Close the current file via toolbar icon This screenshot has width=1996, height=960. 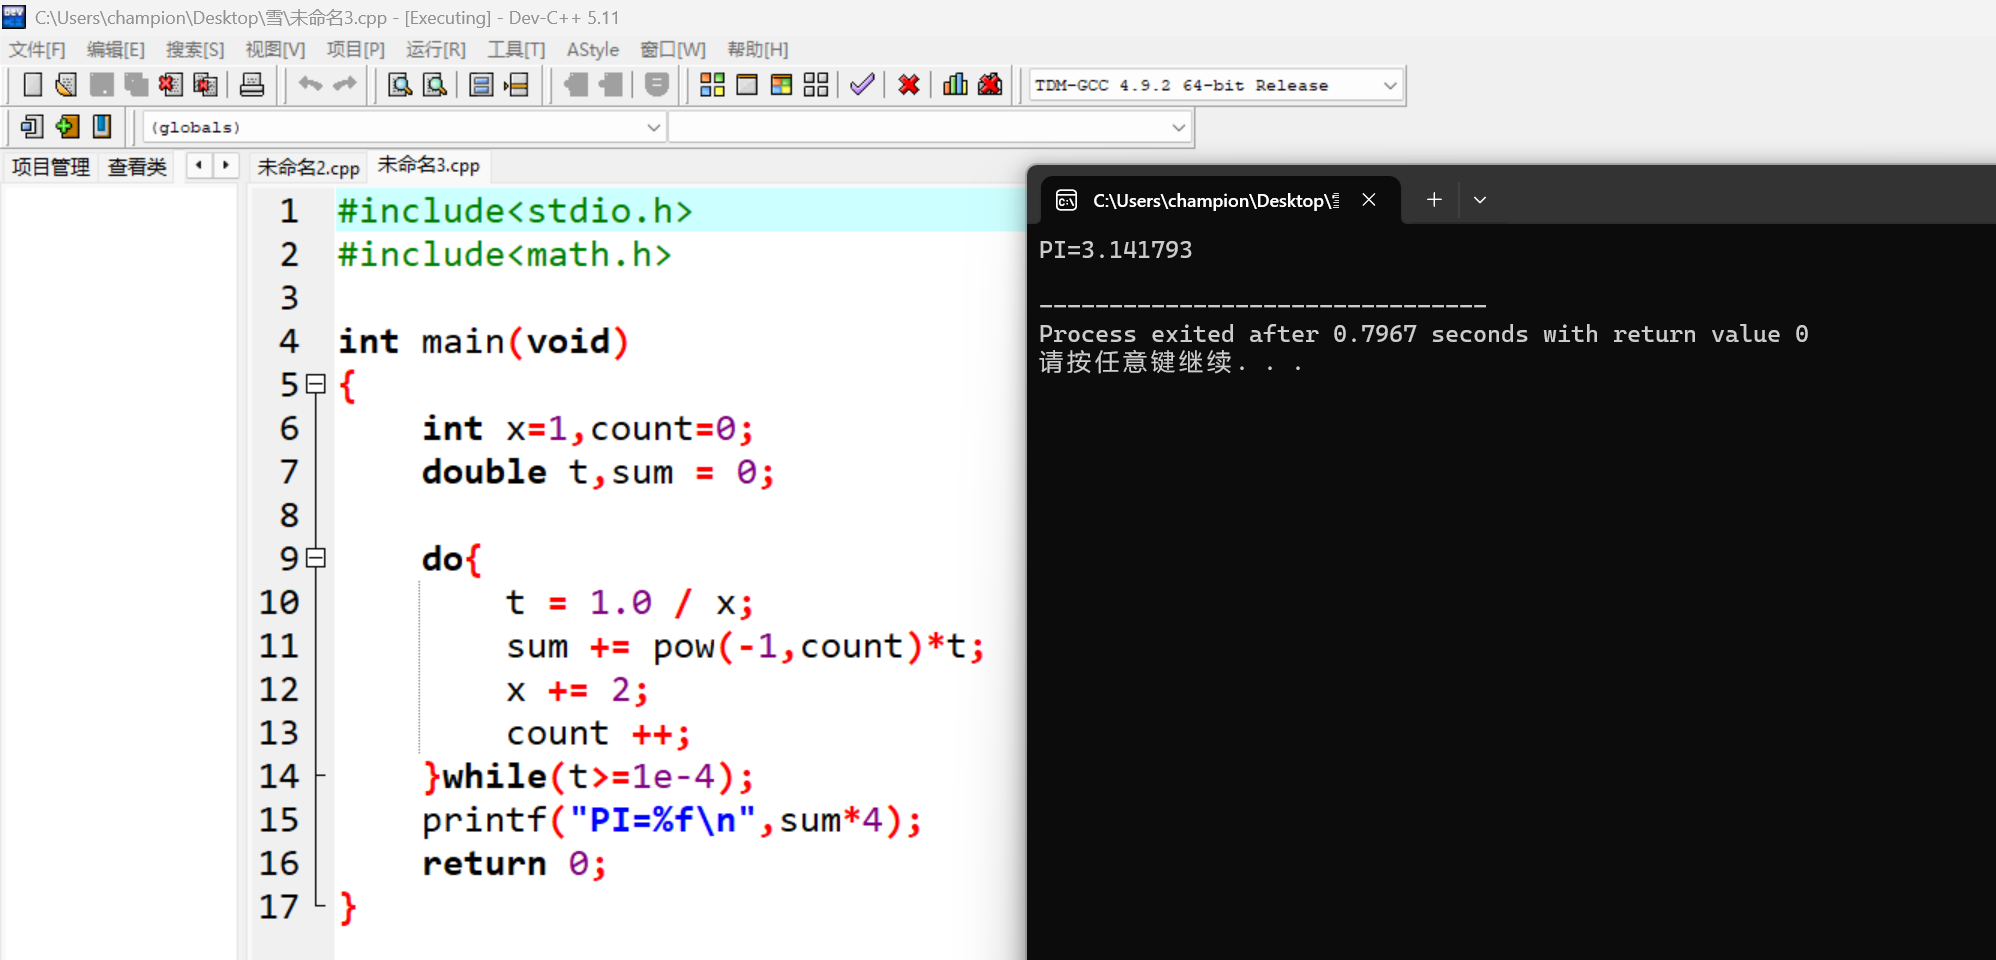click(x=170, y=85)
